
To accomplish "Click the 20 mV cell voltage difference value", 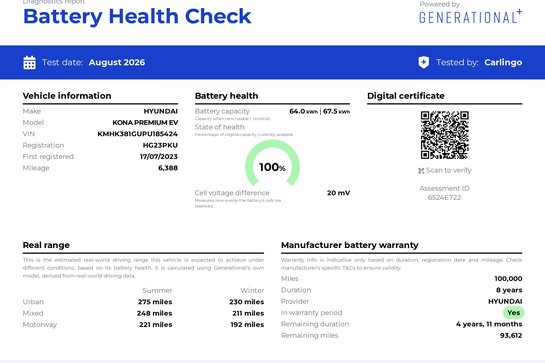I will click(338, 193).
